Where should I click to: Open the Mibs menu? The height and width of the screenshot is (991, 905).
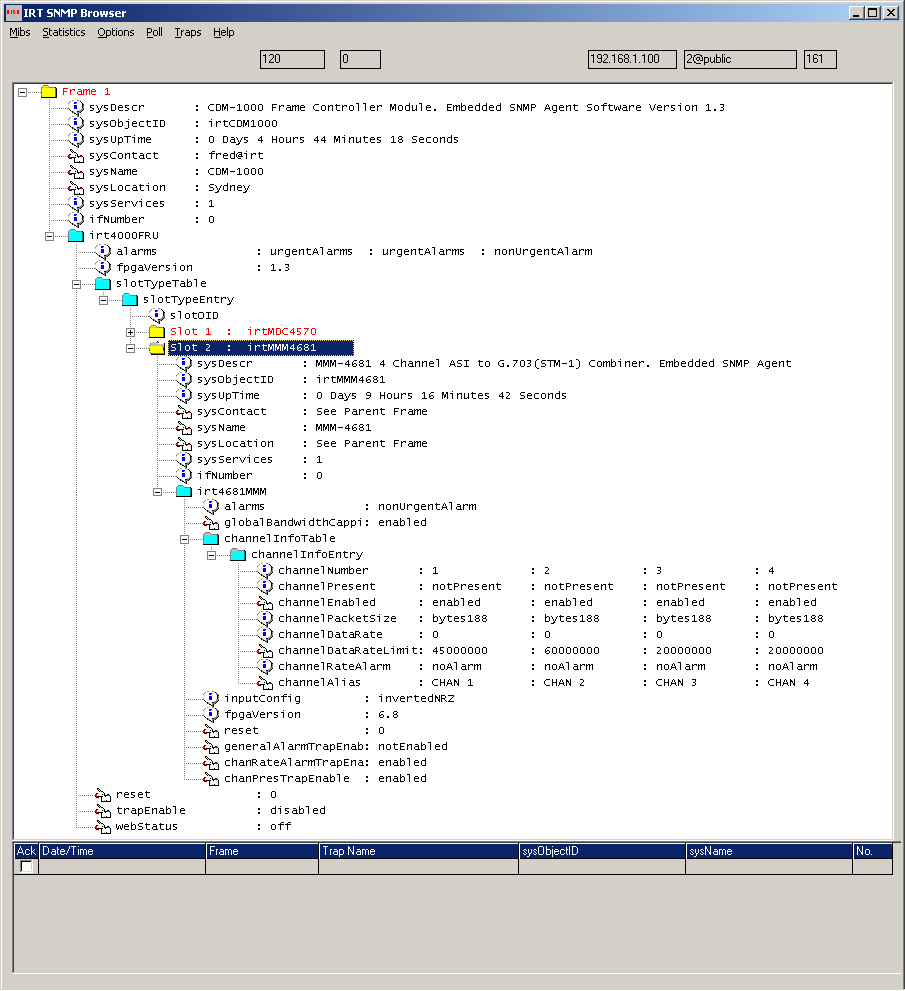[20, 32]
